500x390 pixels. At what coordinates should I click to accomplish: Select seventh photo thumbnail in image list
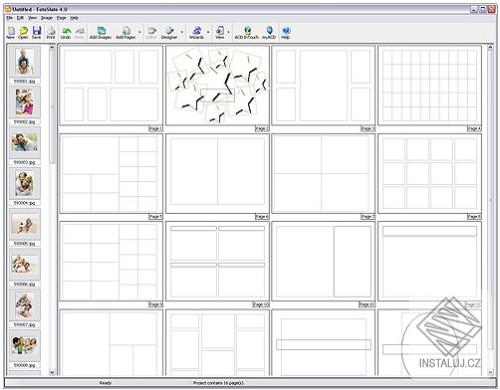tap(25, 305)
